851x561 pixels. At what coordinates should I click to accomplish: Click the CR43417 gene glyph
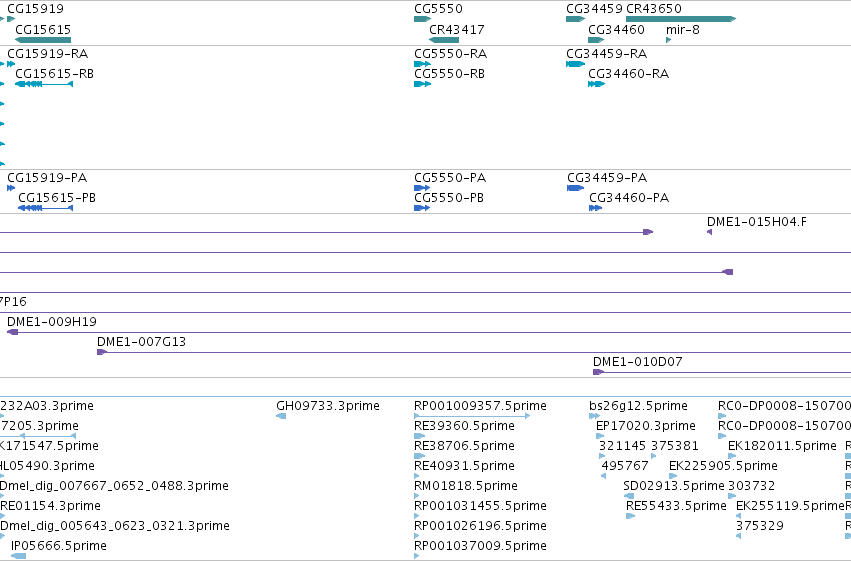(444, 40)
